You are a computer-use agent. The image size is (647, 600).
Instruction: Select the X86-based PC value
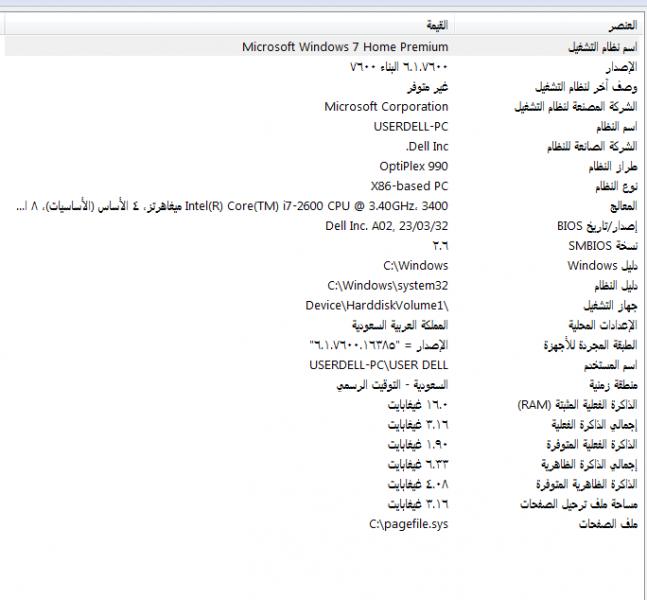(x=409, y=186)
